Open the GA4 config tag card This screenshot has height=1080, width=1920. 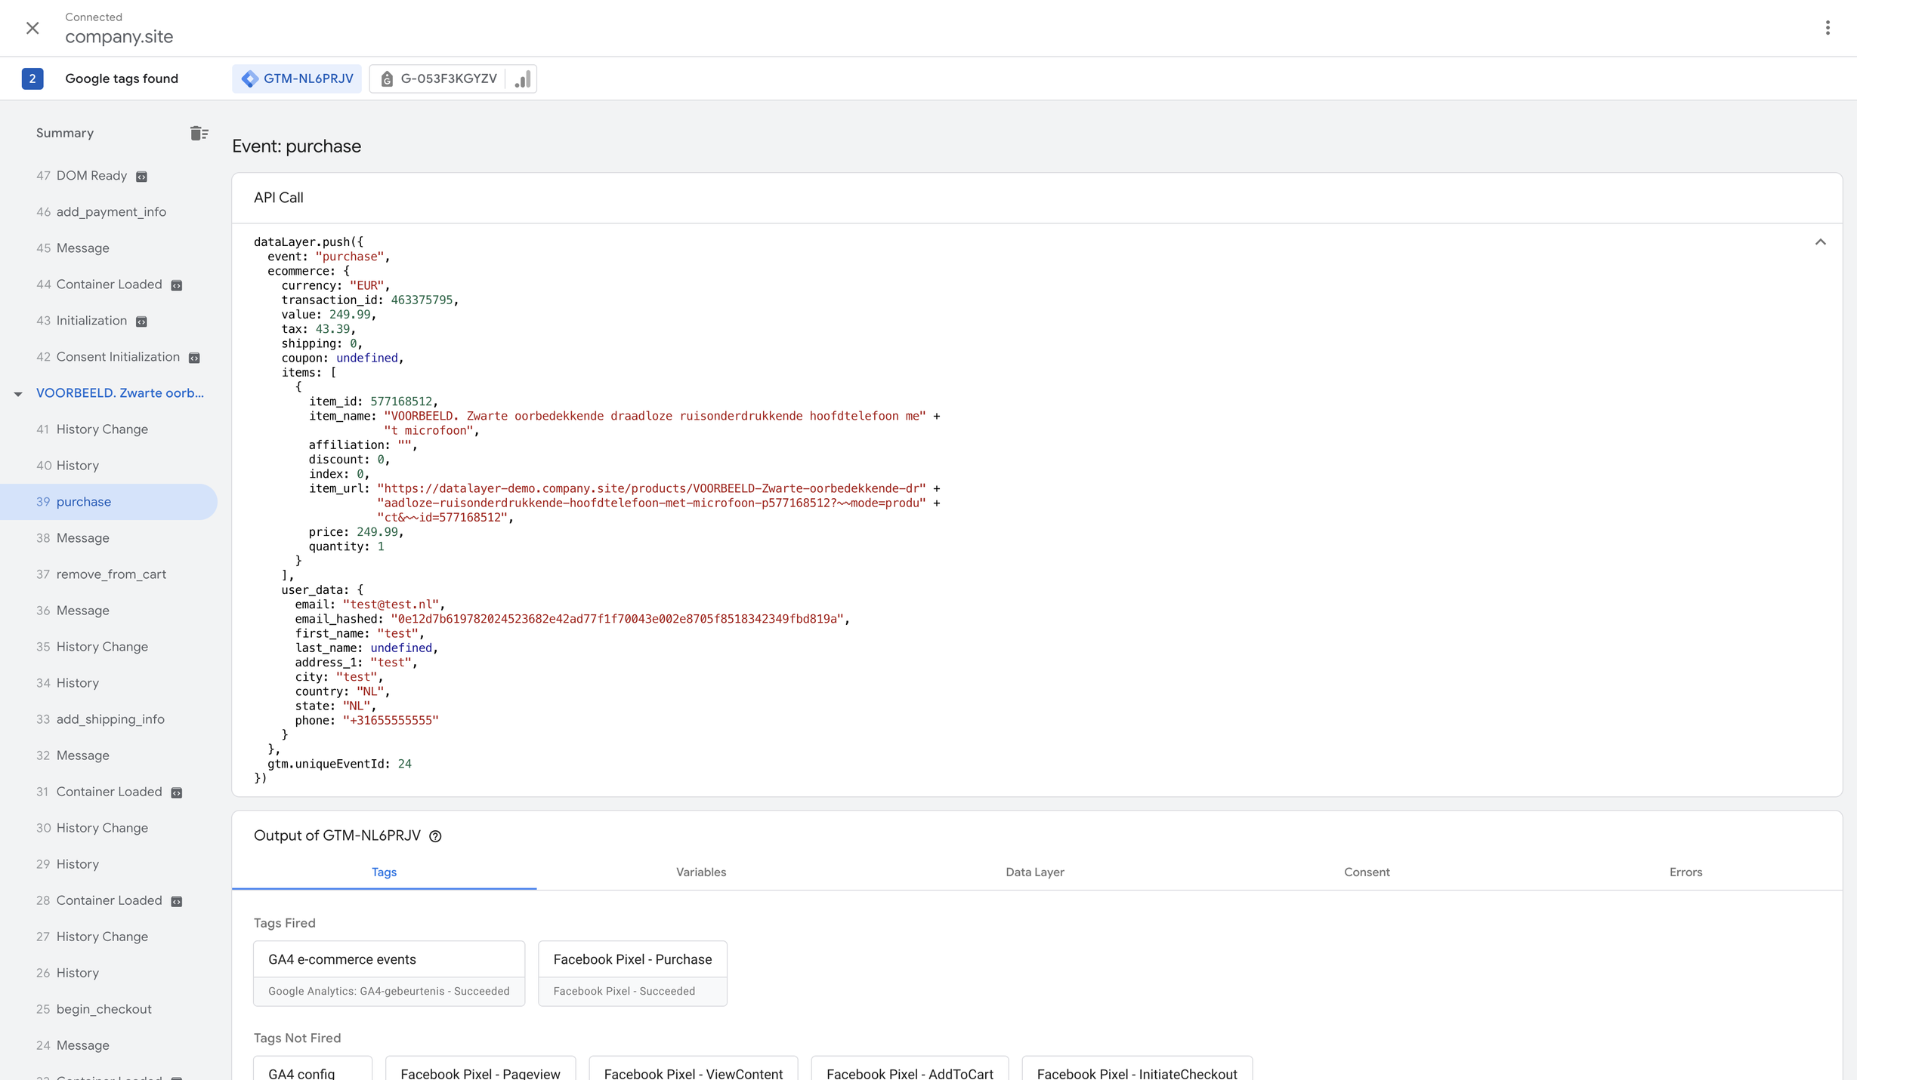[x=313, y=1068]
